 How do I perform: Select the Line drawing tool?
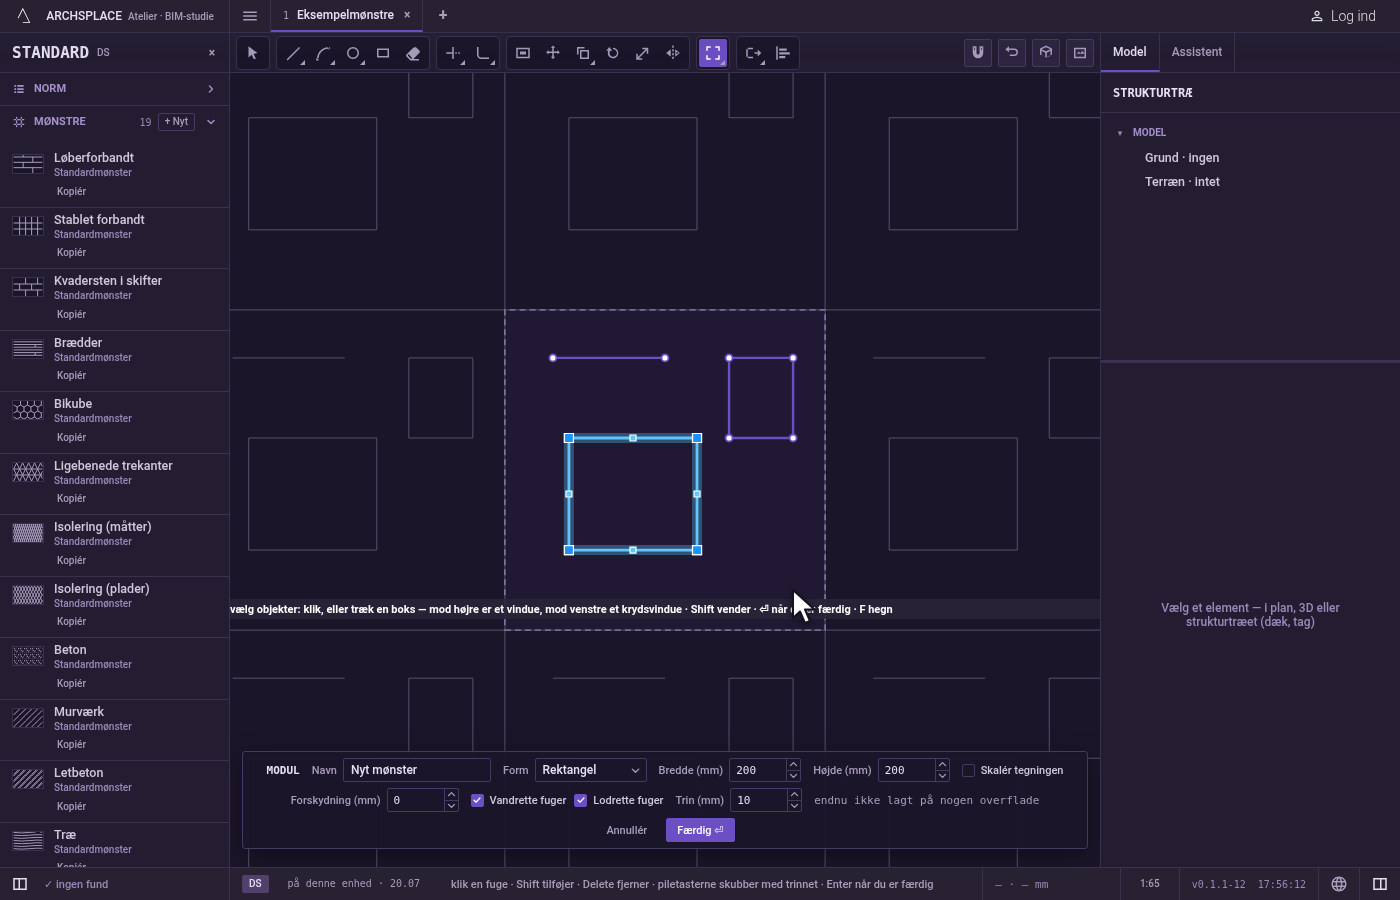293,53
